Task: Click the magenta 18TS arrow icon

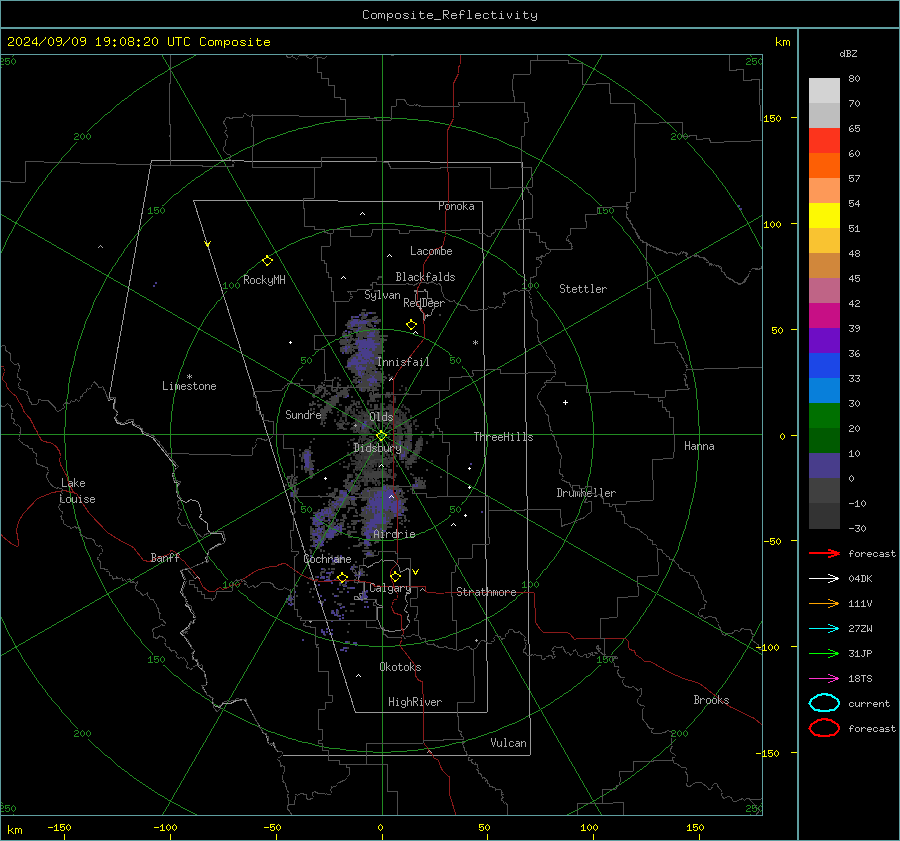Action: pos(824,679)
